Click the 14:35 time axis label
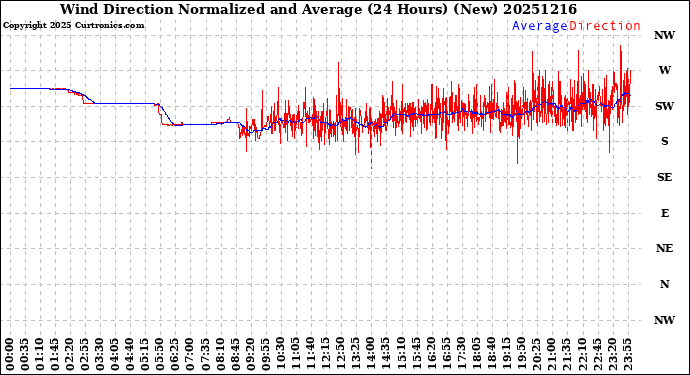 click(x=386, y=355)
